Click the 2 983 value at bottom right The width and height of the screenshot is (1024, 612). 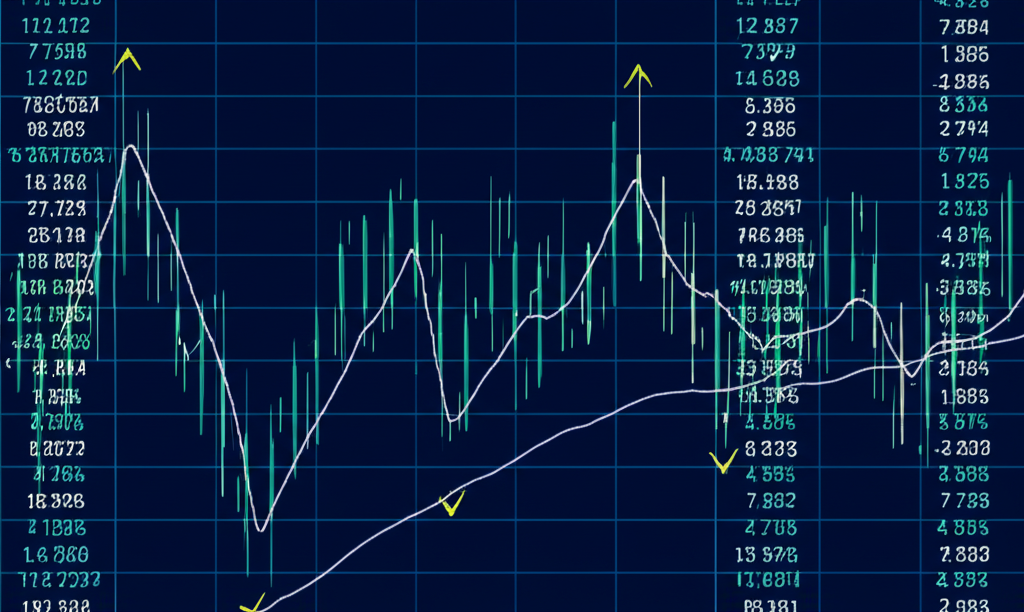click(963, 606)
